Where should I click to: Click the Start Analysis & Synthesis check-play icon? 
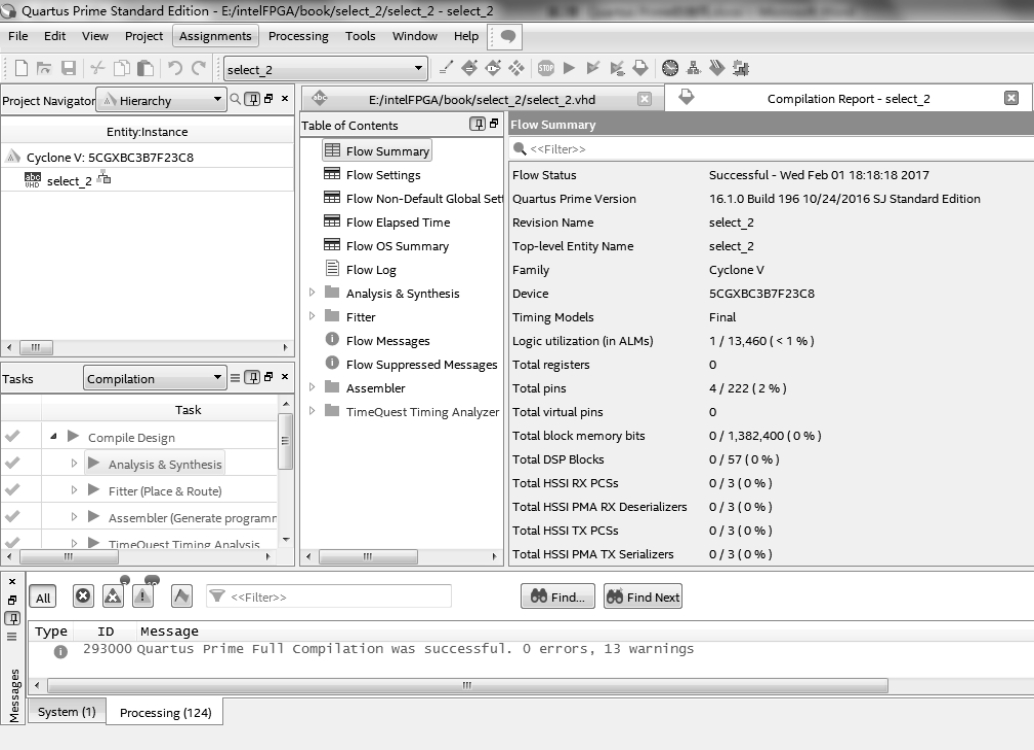593,67
